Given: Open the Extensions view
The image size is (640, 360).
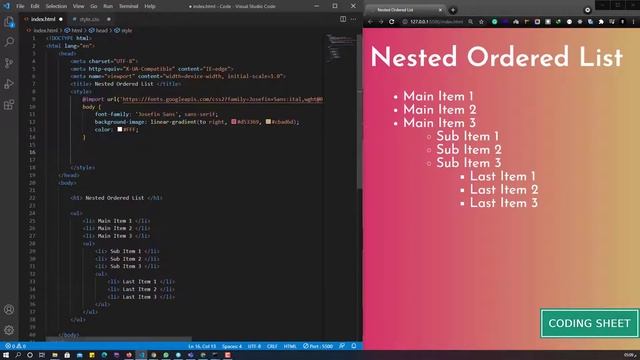Looking at the screenshot, I should coord(9,105).
